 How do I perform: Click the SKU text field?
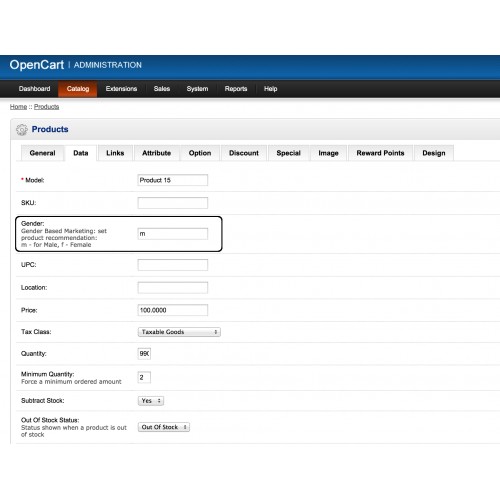point(173,203)
